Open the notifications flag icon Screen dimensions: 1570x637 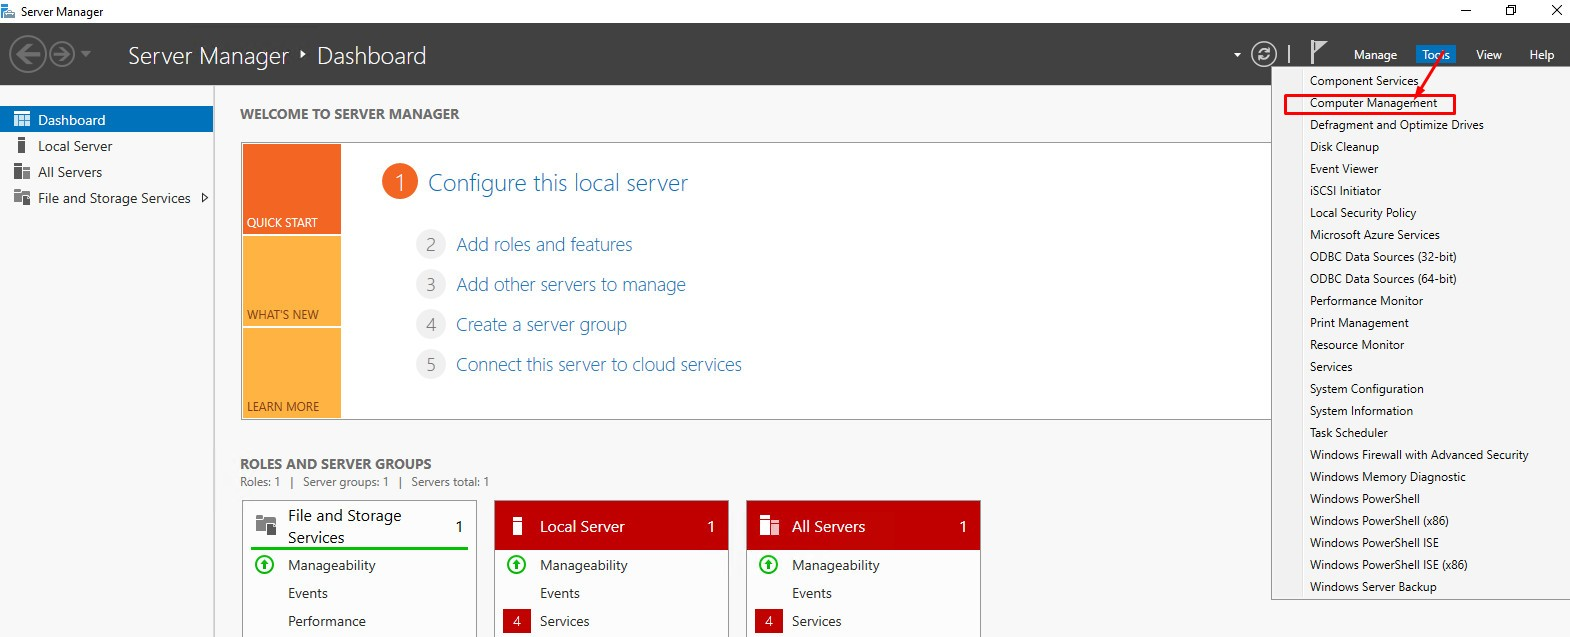point(1318,52)
